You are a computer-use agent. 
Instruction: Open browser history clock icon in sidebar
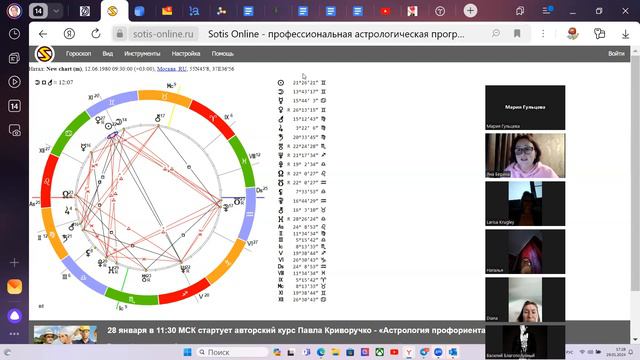[x=14, y=34]
